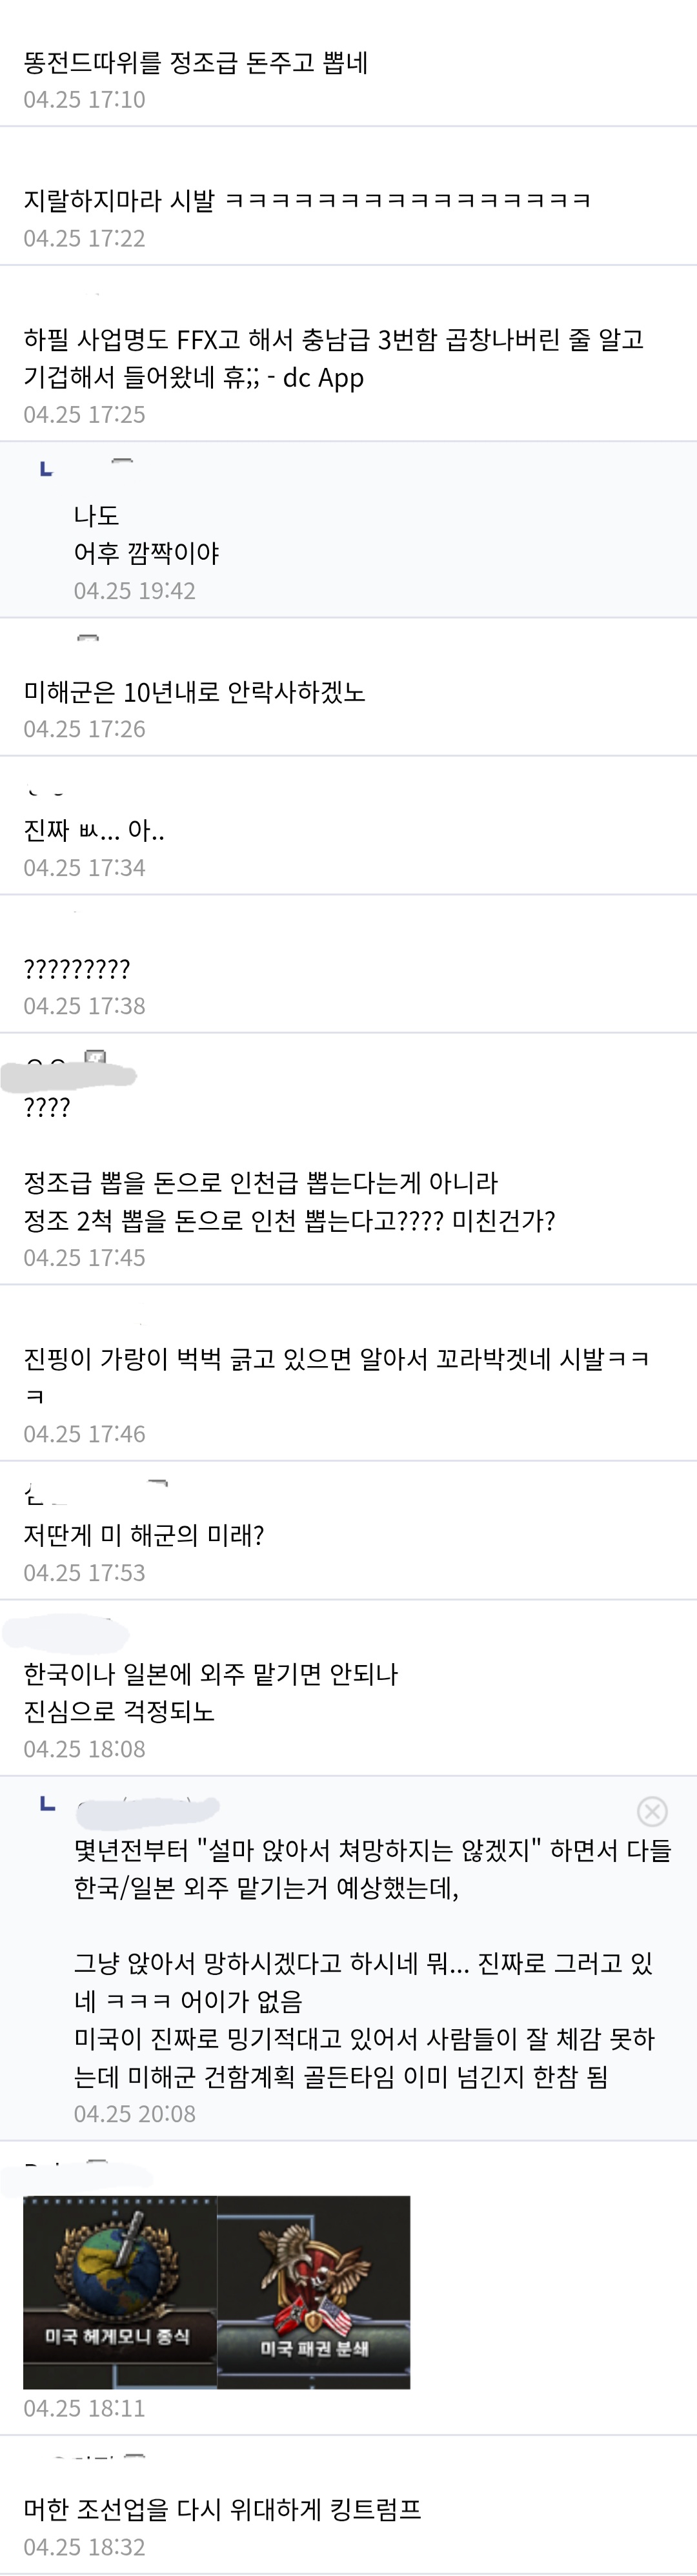The image size is (697, 2576).
Task: Click the comment '저딴게 미 해군의 미래?'
Action: [144, 1535]
